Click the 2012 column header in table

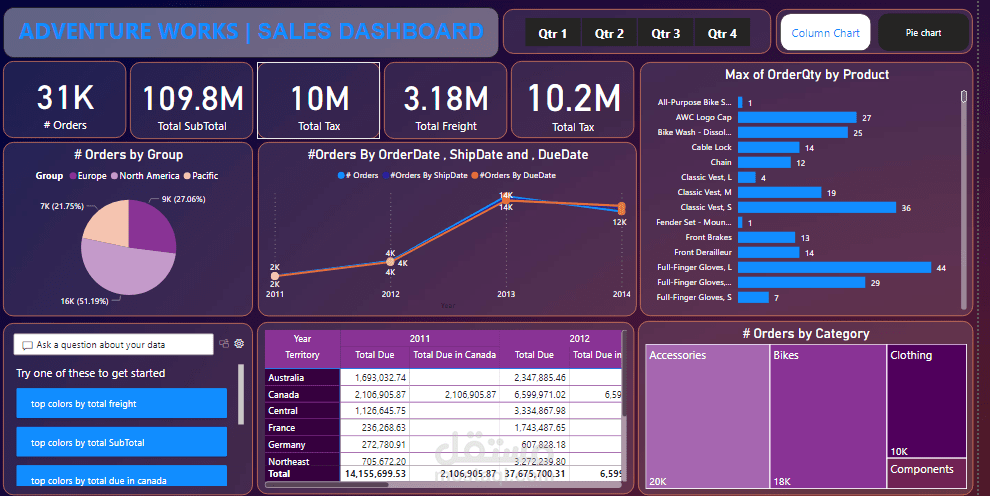point(579,338)
